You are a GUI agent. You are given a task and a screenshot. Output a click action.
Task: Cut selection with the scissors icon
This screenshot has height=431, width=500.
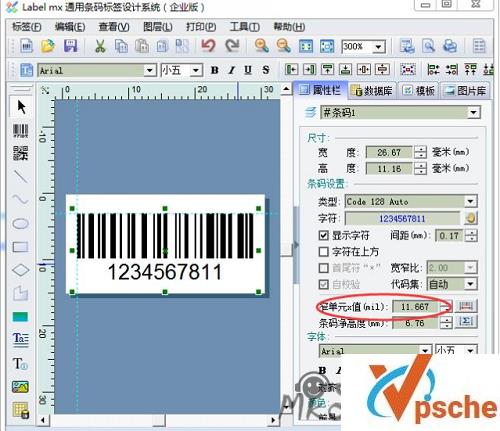pyautogui.click(x=100, y=46)
